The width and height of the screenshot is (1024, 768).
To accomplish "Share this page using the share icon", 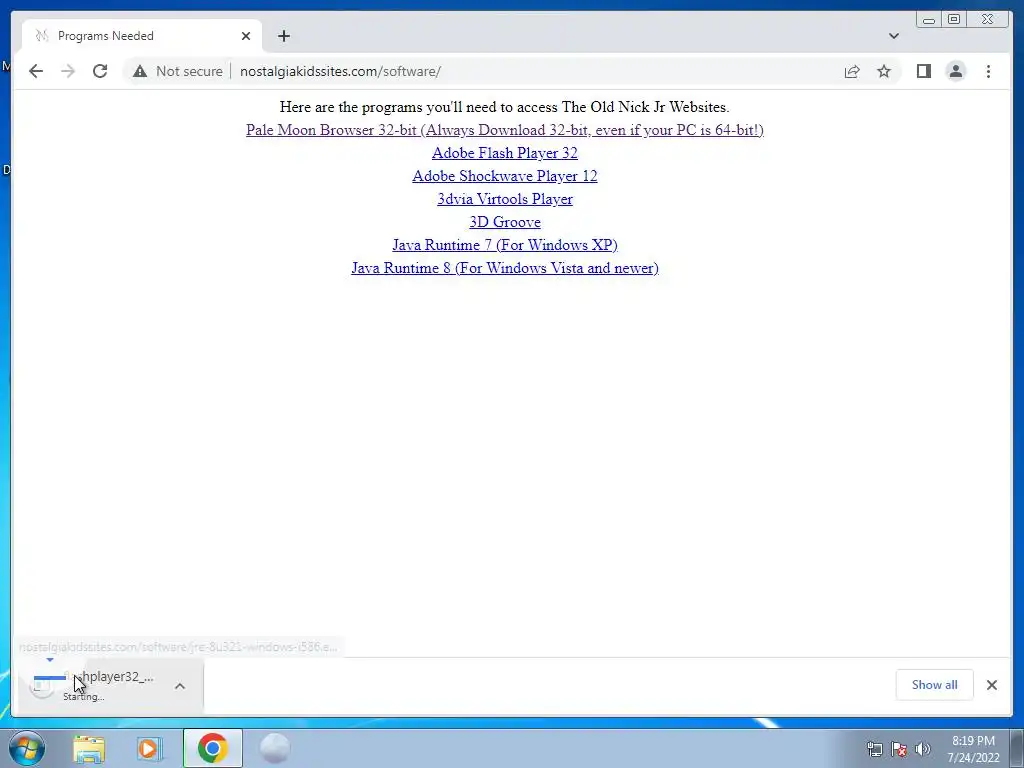I will (852, 71).
